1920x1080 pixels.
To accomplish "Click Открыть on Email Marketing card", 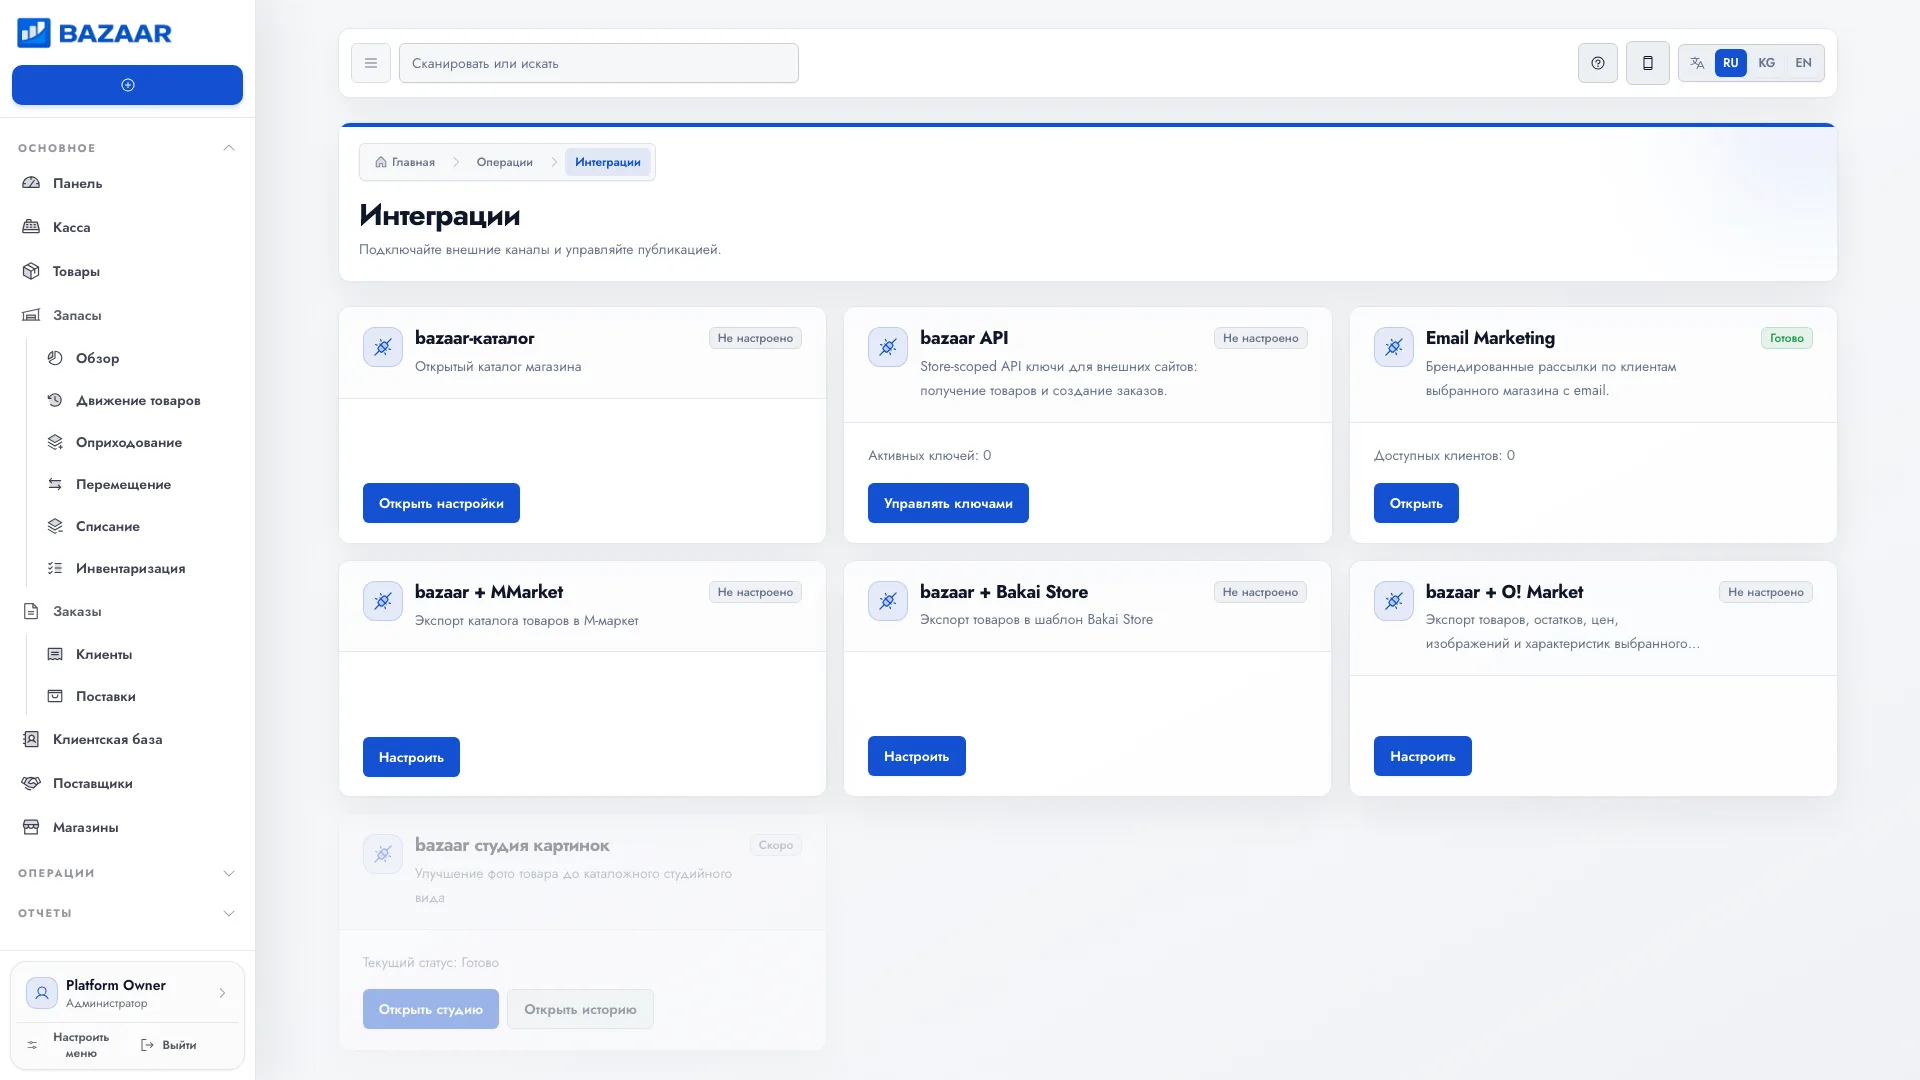I will 1416,503.
